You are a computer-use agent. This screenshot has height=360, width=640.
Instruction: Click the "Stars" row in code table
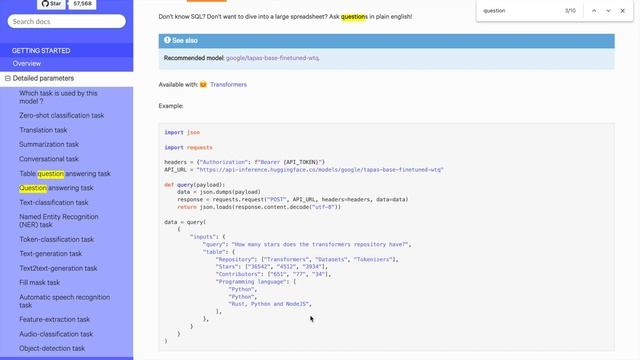tap(272, 267)
